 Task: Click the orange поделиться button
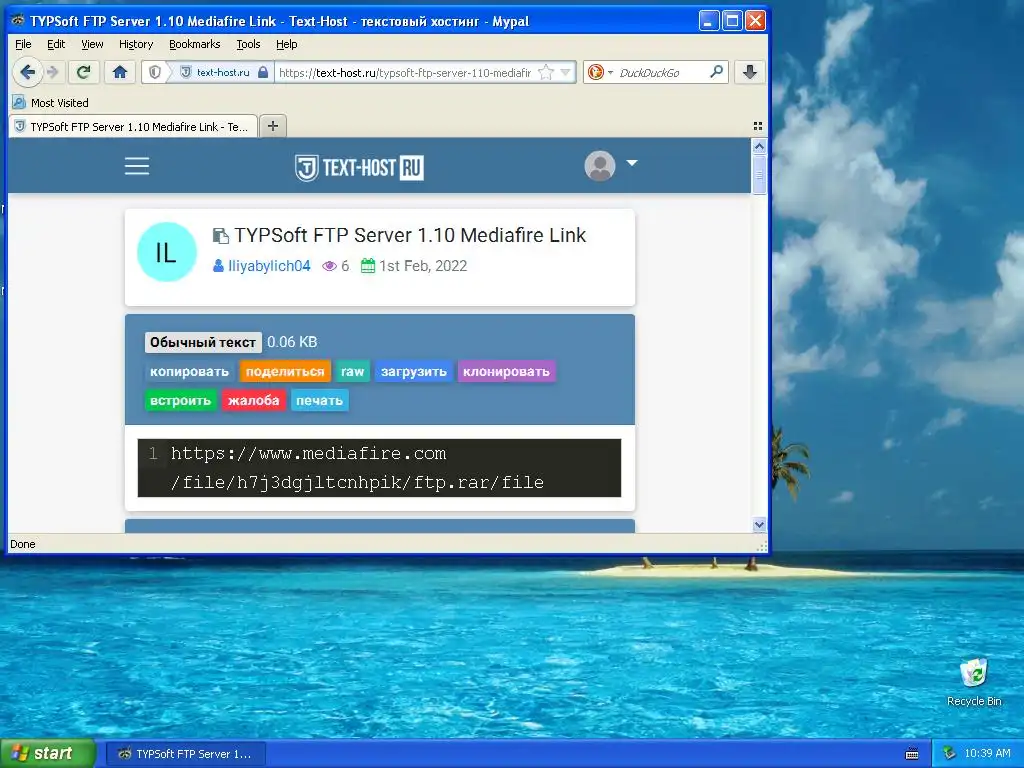pyautogui.click(x=285, y=372)
